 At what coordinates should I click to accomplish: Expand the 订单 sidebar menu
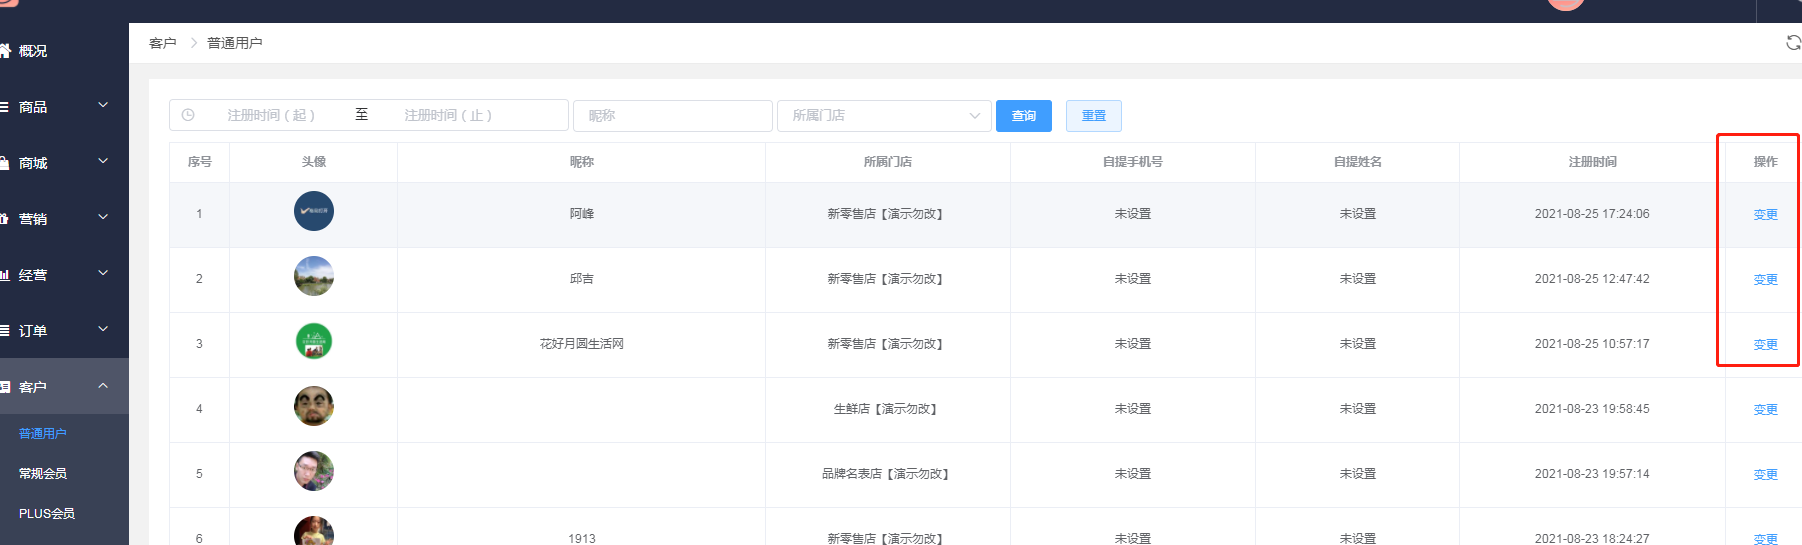(x=64, y=331)
